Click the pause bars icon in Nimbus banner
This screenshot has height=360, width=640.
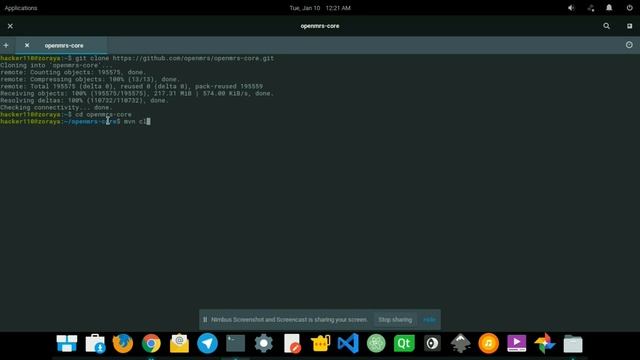pyautogui.click(x=205, y=320)
